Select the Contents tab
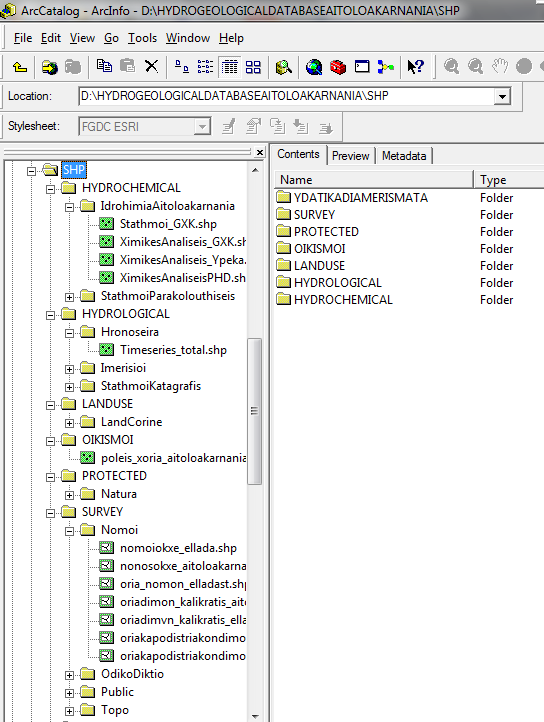 [x=298, y=154]
